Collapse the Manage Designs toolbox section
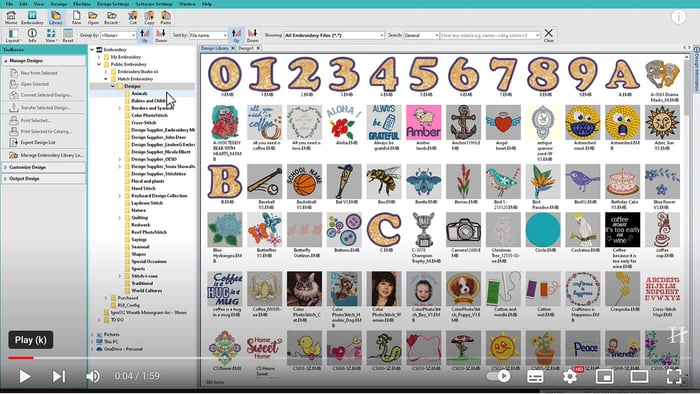The width and height of the screenshot is (700, 394). 43,60
